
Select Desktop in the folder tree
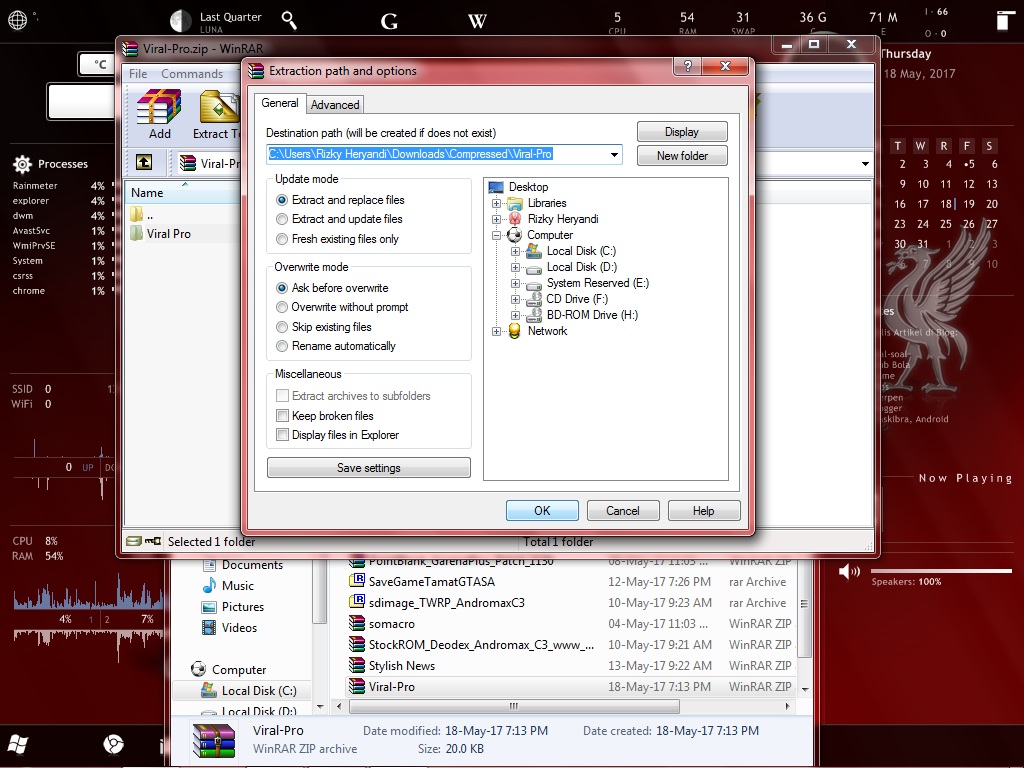point(519,187)
